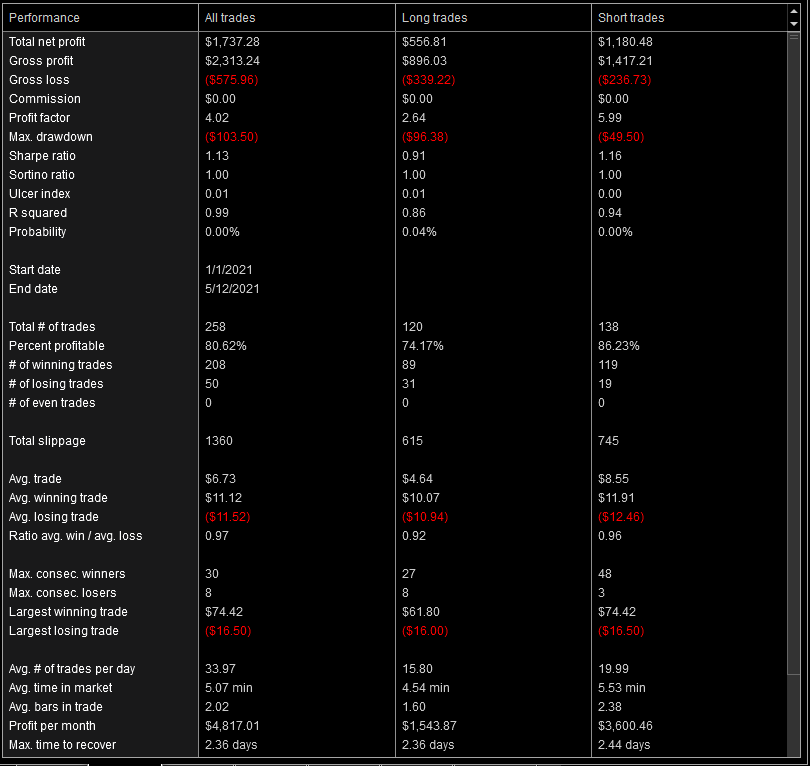Click the Long trades column header
The width and height of the screenshot is (810, 766).
(x=434, y=18)
